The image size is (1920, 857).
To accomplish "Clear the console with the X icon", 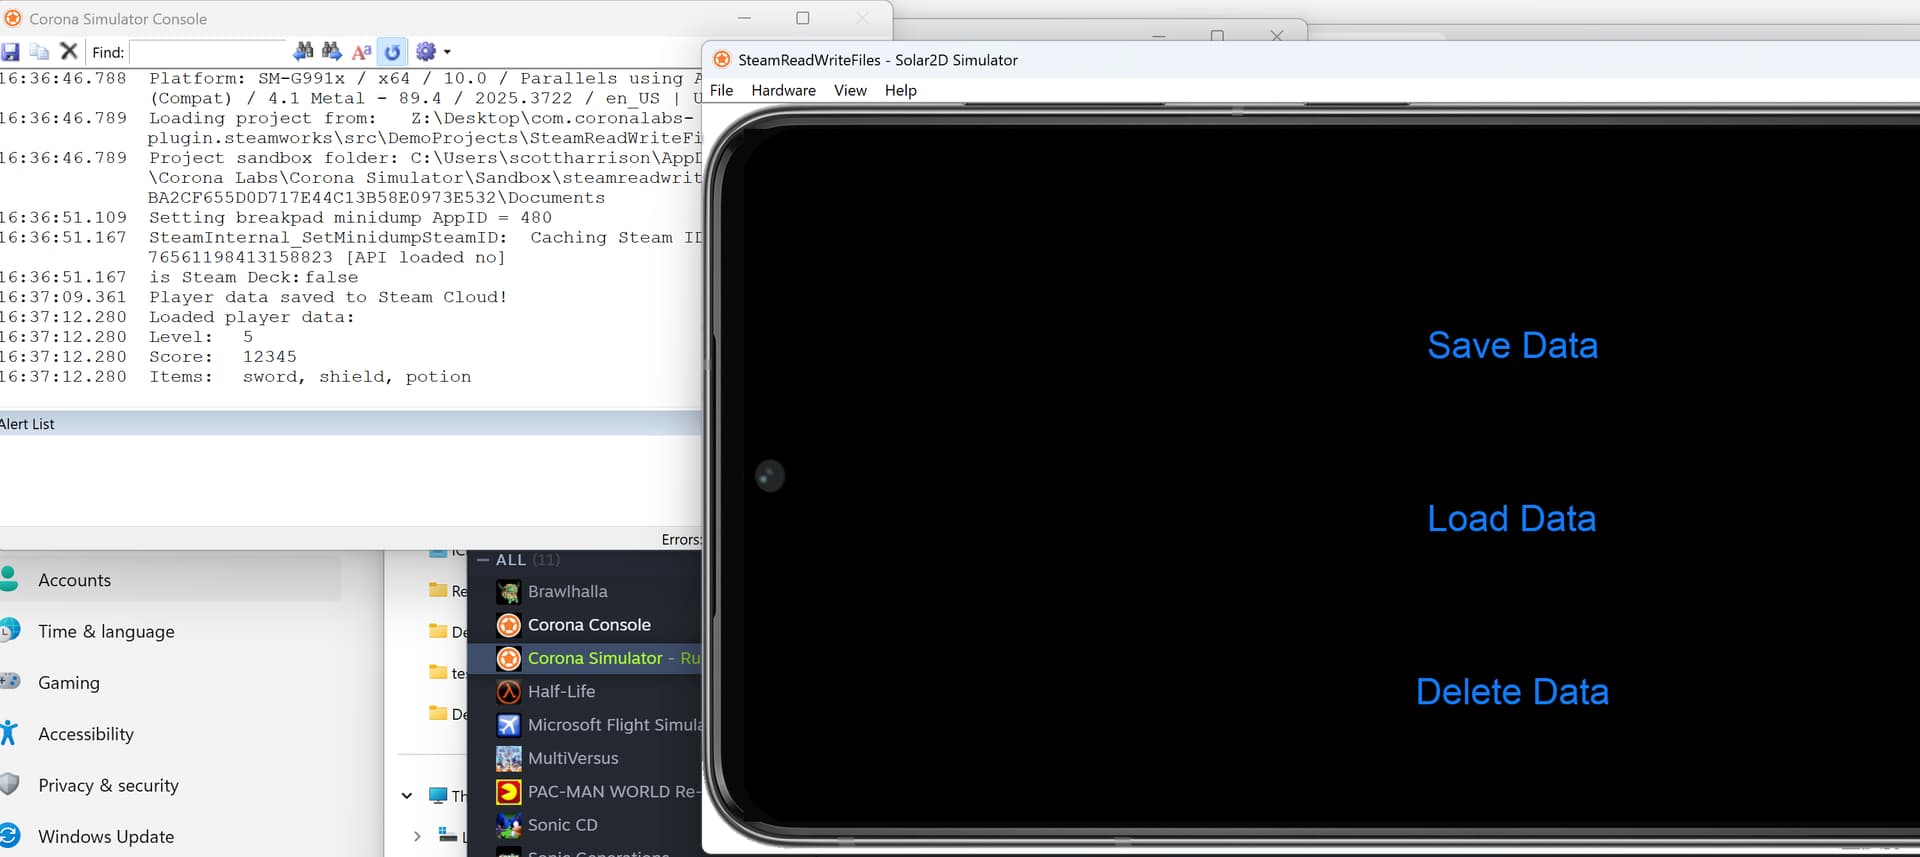I will point(69,51).
